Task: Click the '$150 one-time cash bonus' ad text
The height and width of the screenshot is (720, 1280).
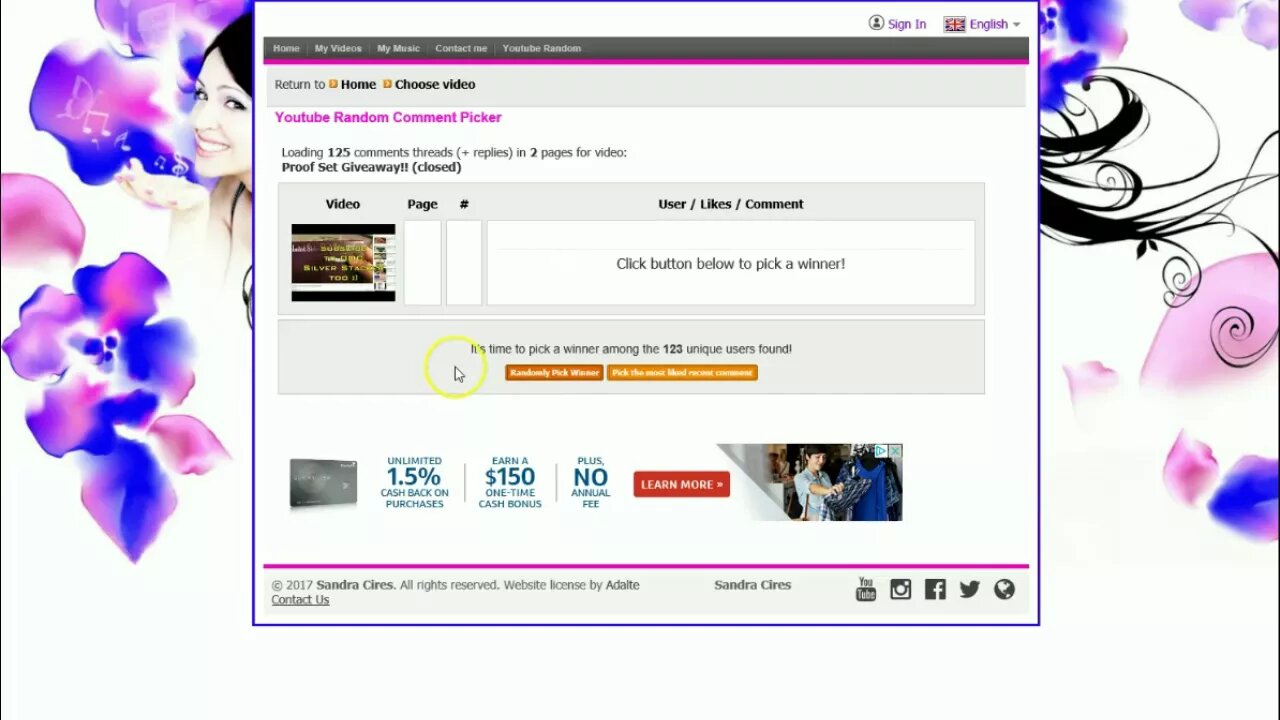Action: pyautogui.click(x=510, y=482)
